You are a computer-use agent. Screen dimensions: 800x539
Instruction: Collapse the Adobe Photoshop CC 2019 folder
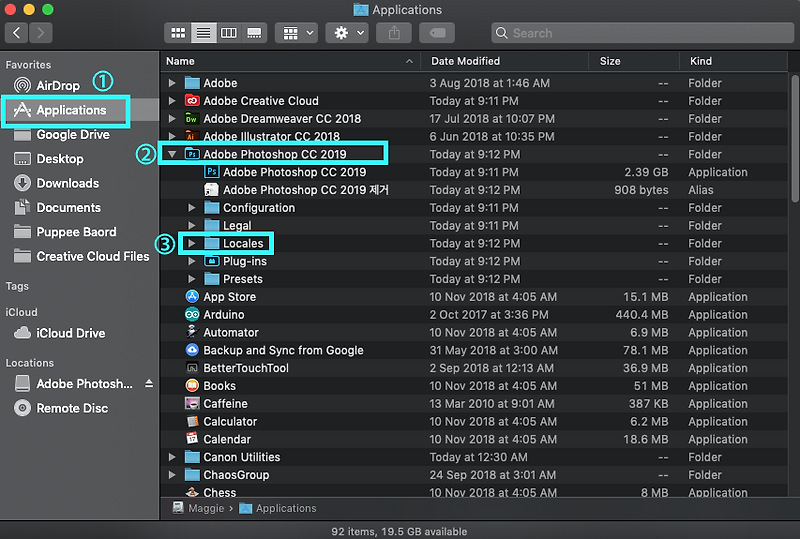click(172, 154)
